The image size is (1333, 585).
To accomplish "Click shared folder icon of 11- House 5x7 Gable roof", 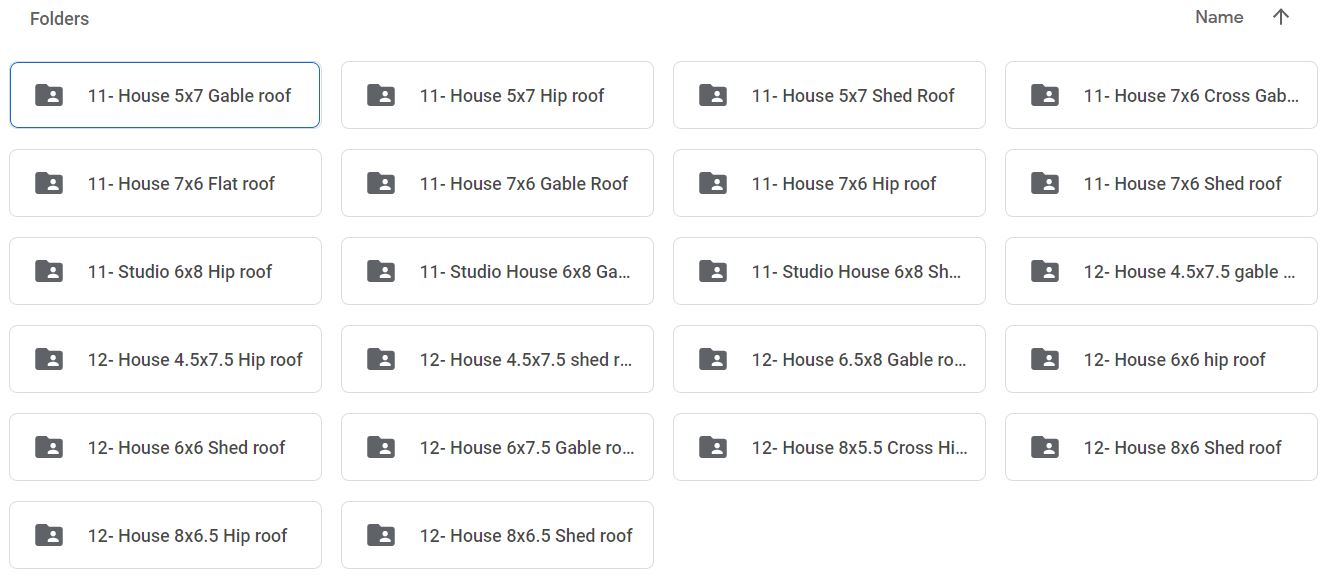I will 48,95.
